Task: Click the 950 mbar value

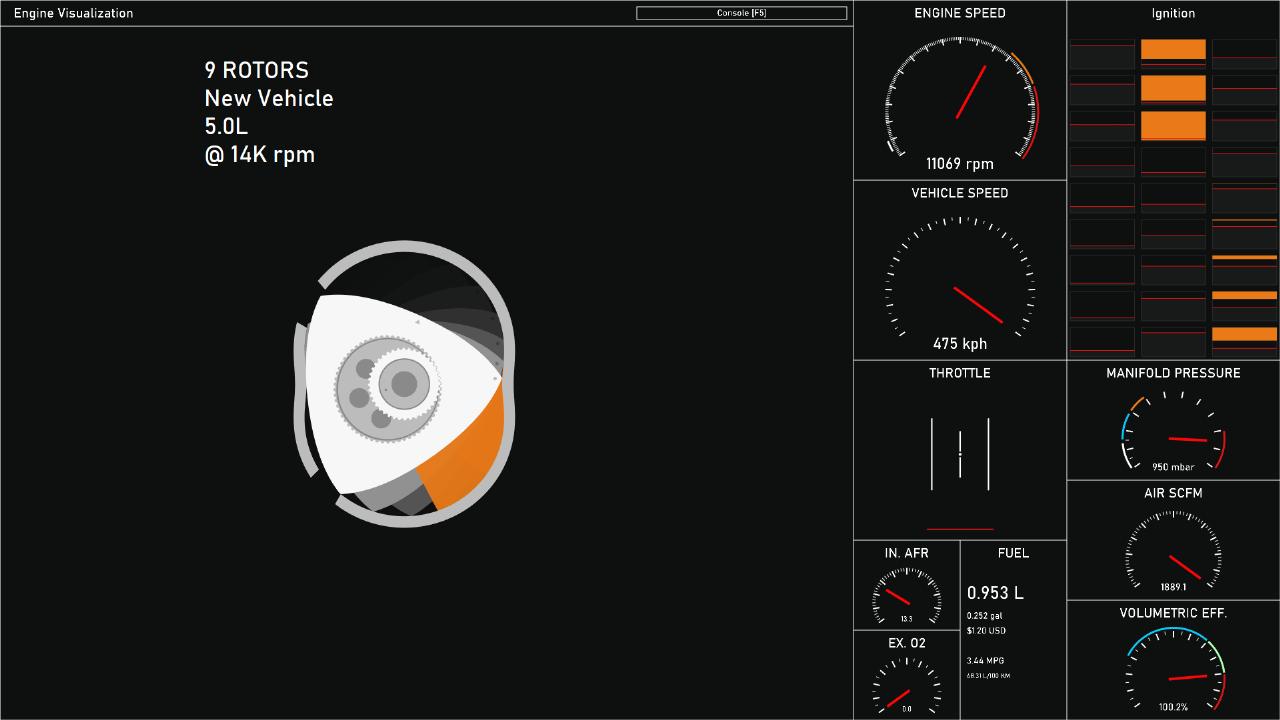Action: coord(1173,467)
